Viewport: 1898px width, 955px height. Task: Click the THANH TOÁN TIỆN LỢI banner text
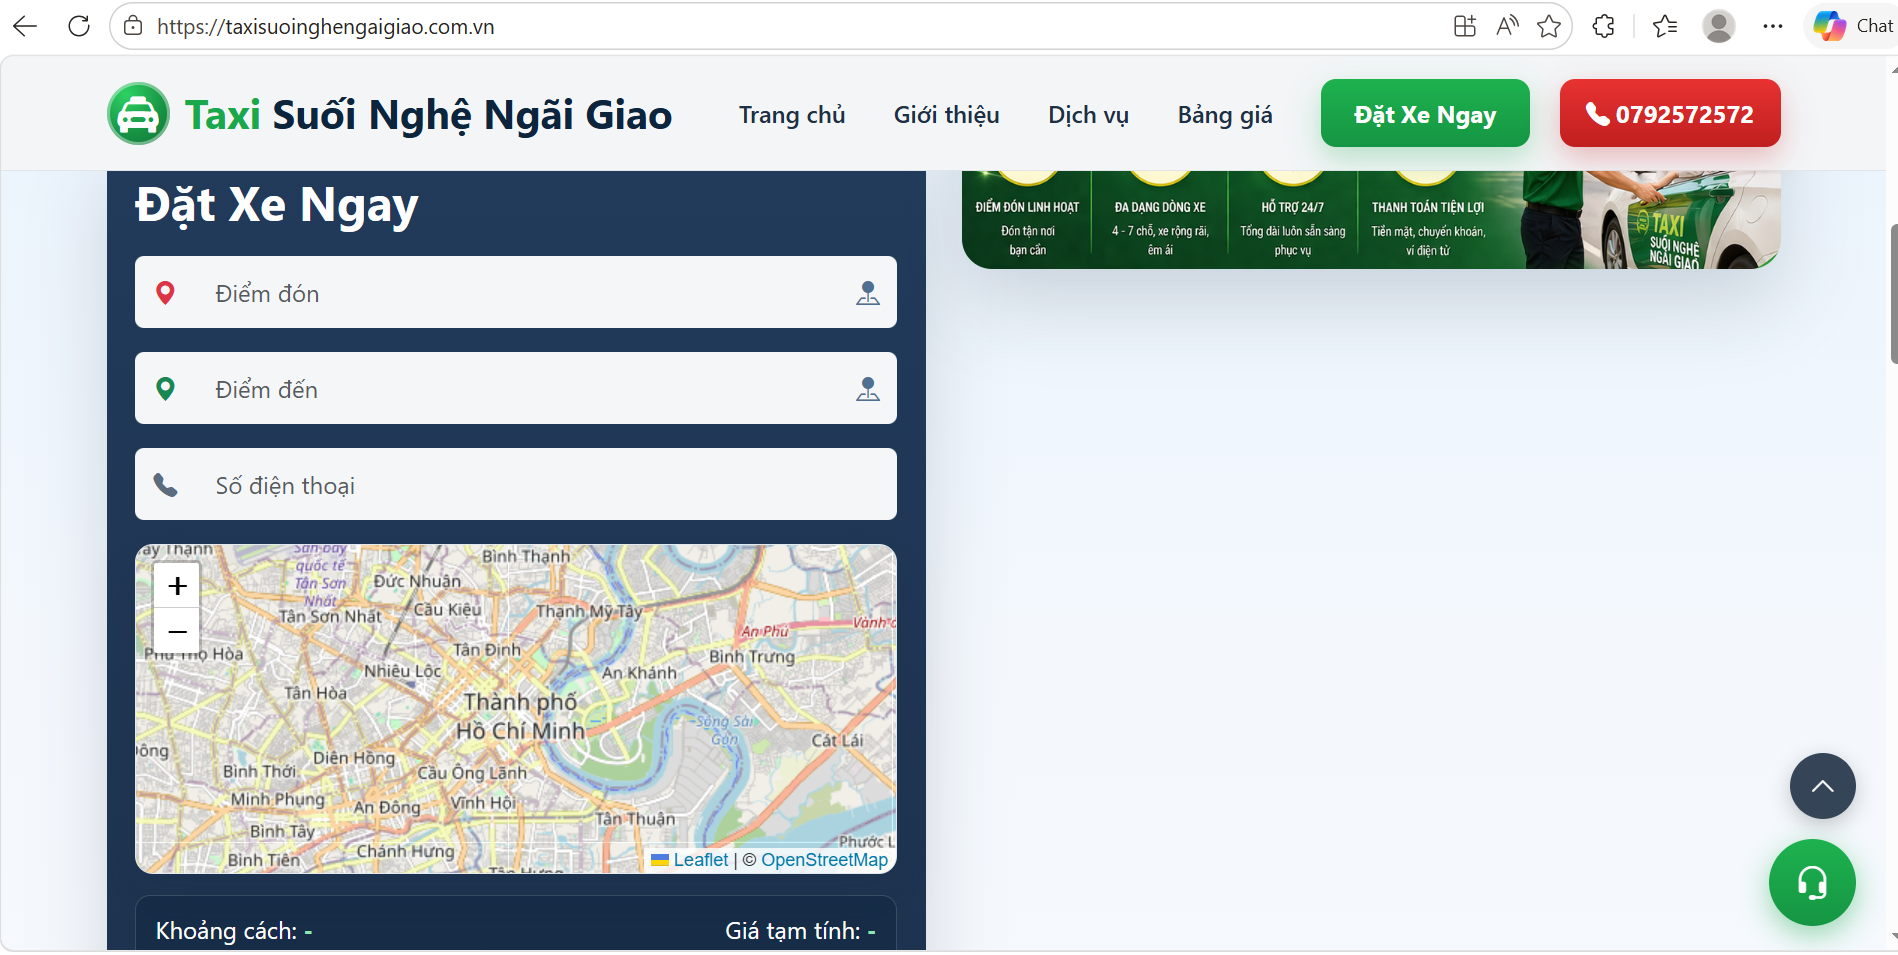1428,207
